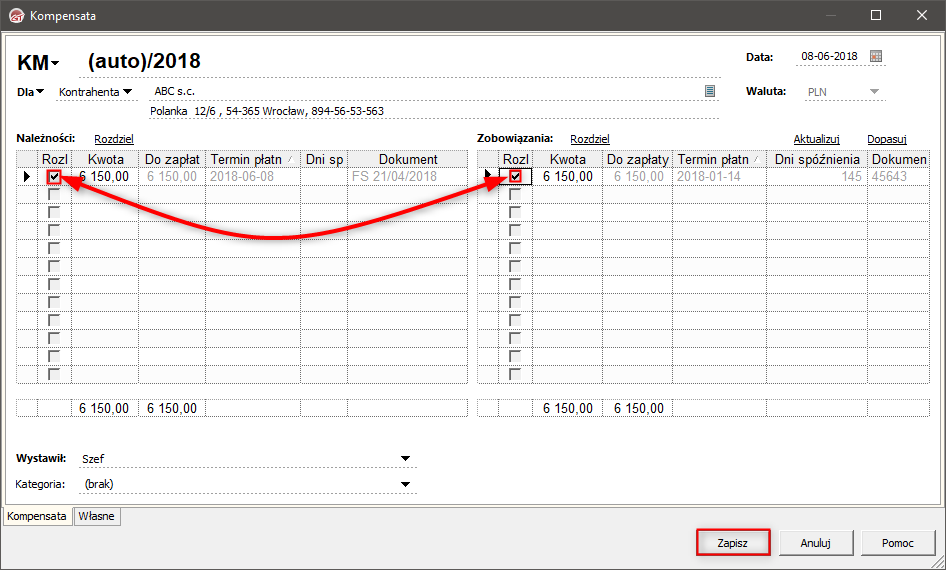Click the Należności Dokument column header
Image resolution: width=946 pixels, height=570 pixels.
coord(408,159)
